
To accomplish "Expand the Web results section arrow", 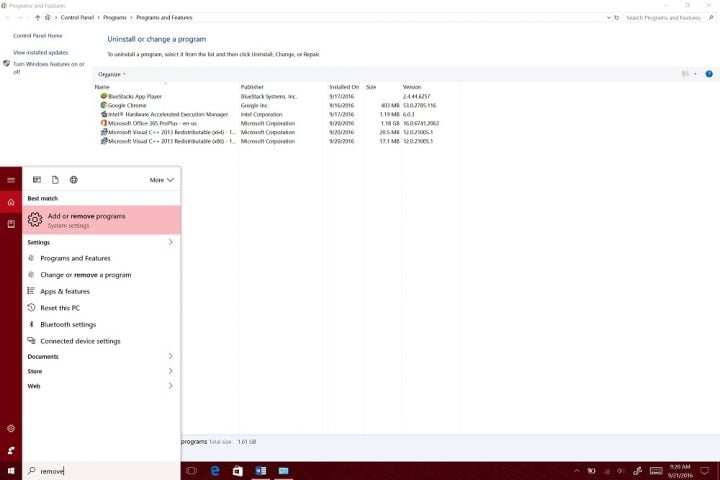I will pos(170,386).
